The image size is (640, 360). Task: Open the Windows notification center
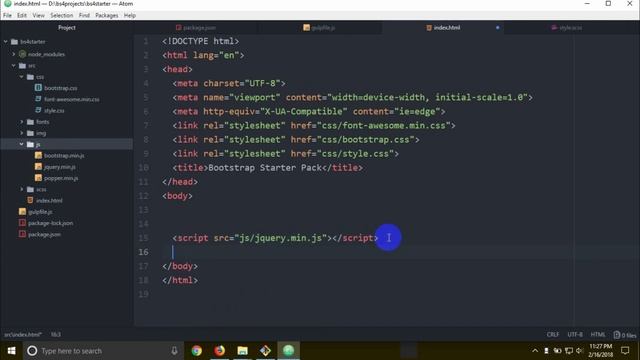coord(625,351)
